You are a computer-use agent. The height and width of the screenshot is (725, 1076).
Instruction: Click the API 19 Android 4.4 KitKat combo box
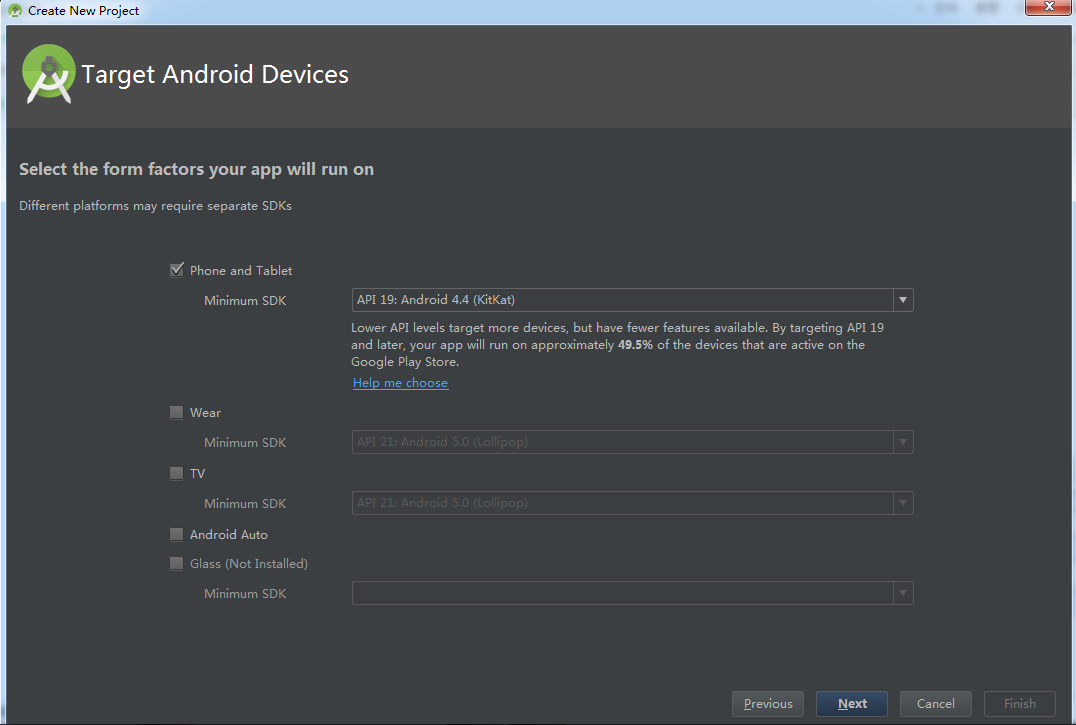pyautogui.click(x=622, y=300)
